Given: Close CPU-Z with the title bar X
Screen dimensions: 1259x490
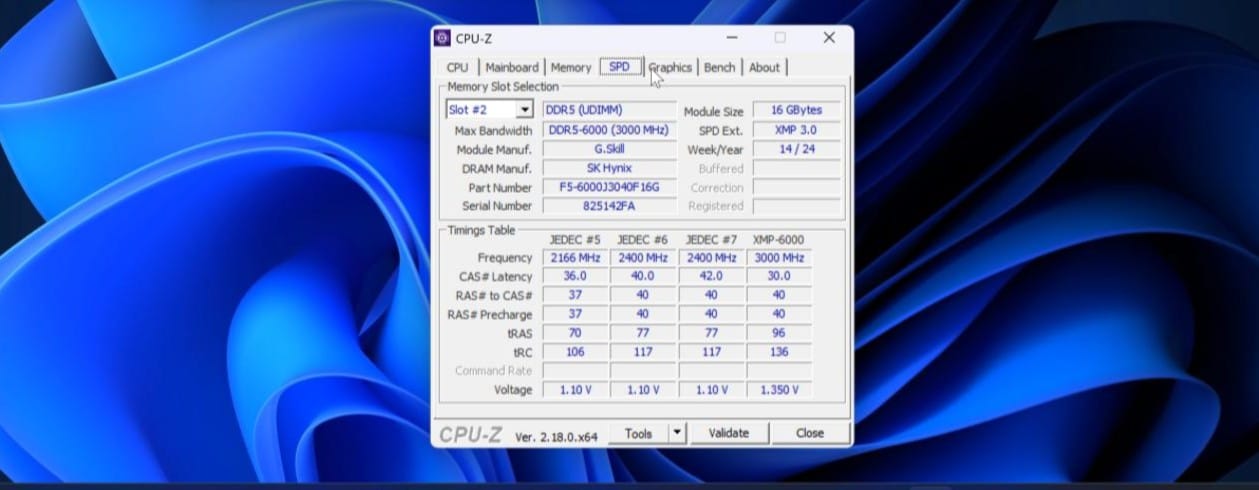Looking at the screenshot, I should pyautogui.click(x=829, y=38).
